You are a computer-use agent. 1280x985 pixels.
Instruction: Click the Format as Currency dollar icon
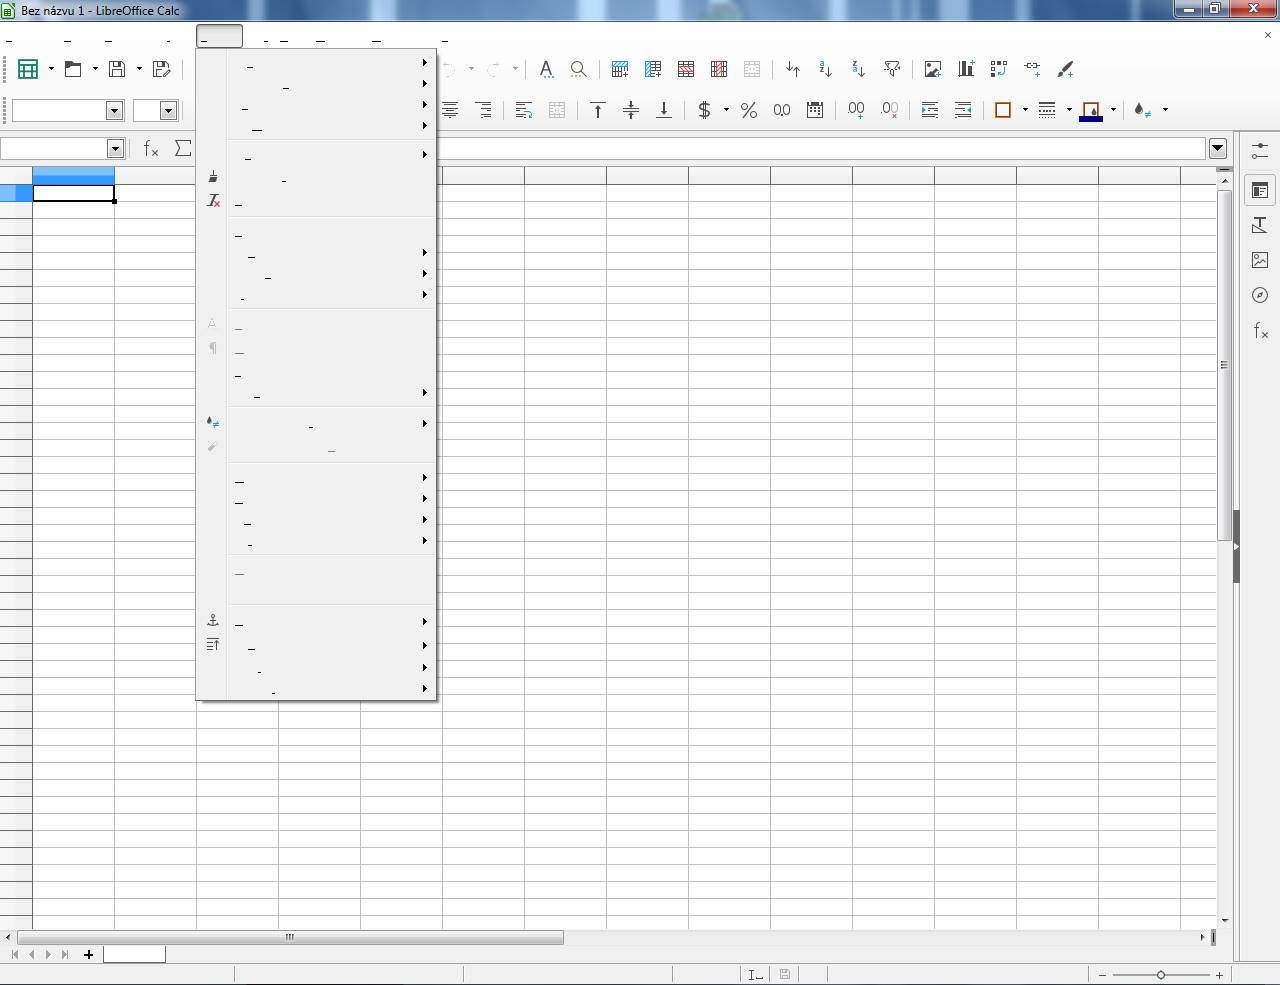pos(705,110)
